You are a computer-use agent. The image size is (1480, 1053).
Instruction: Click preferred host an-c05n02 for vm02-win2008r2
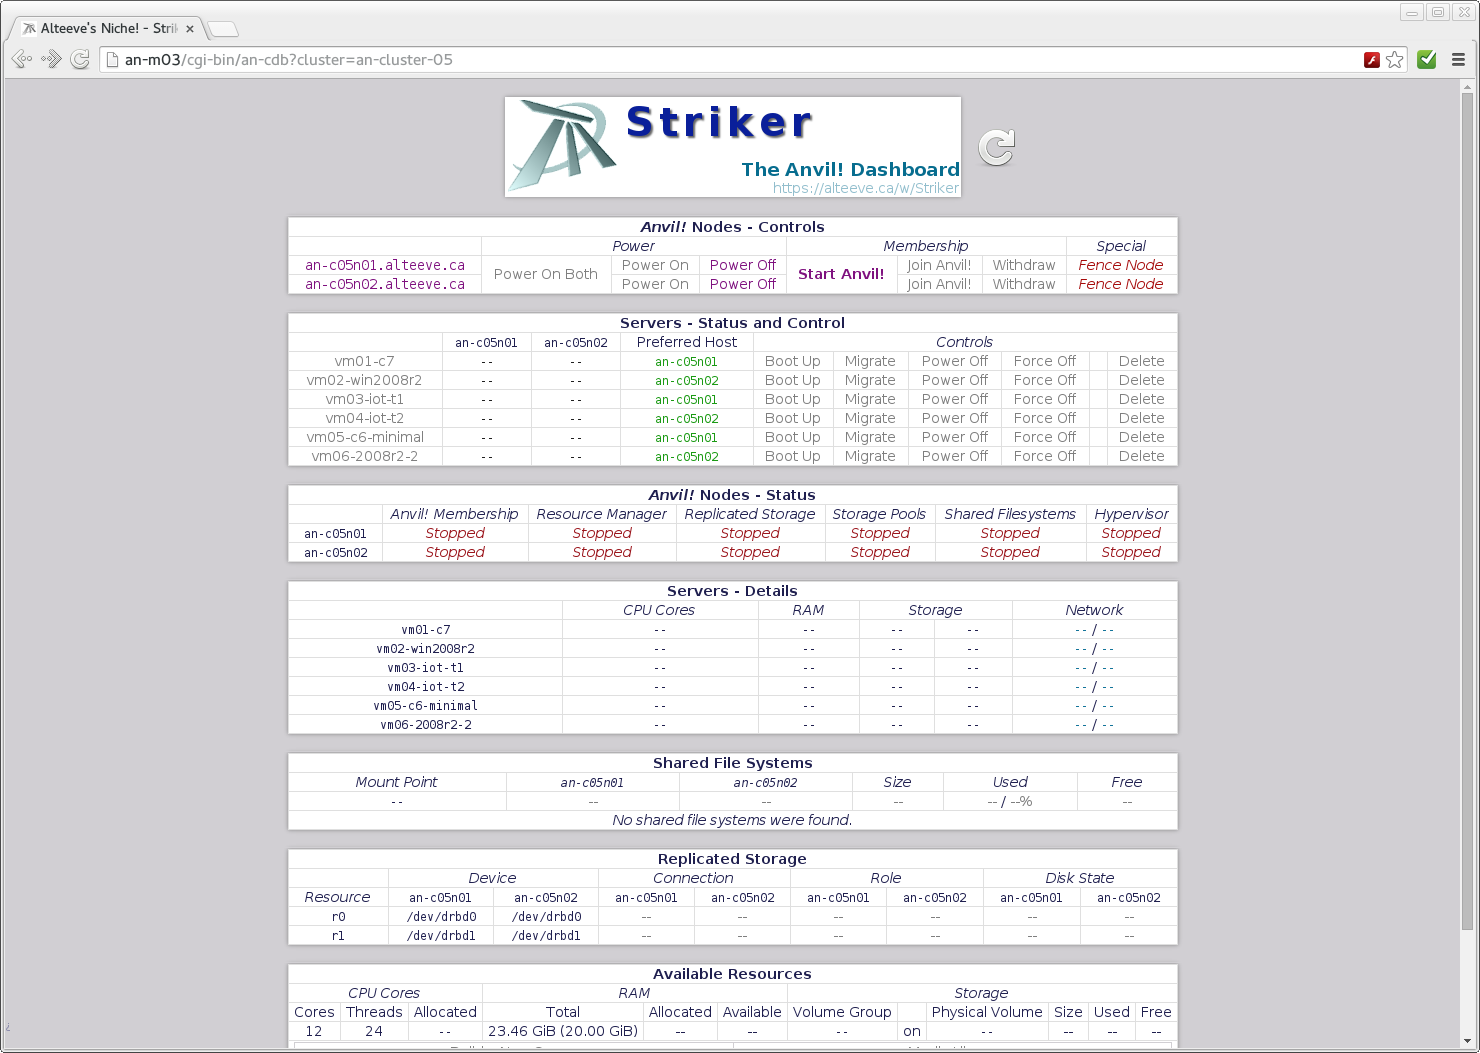687,380
